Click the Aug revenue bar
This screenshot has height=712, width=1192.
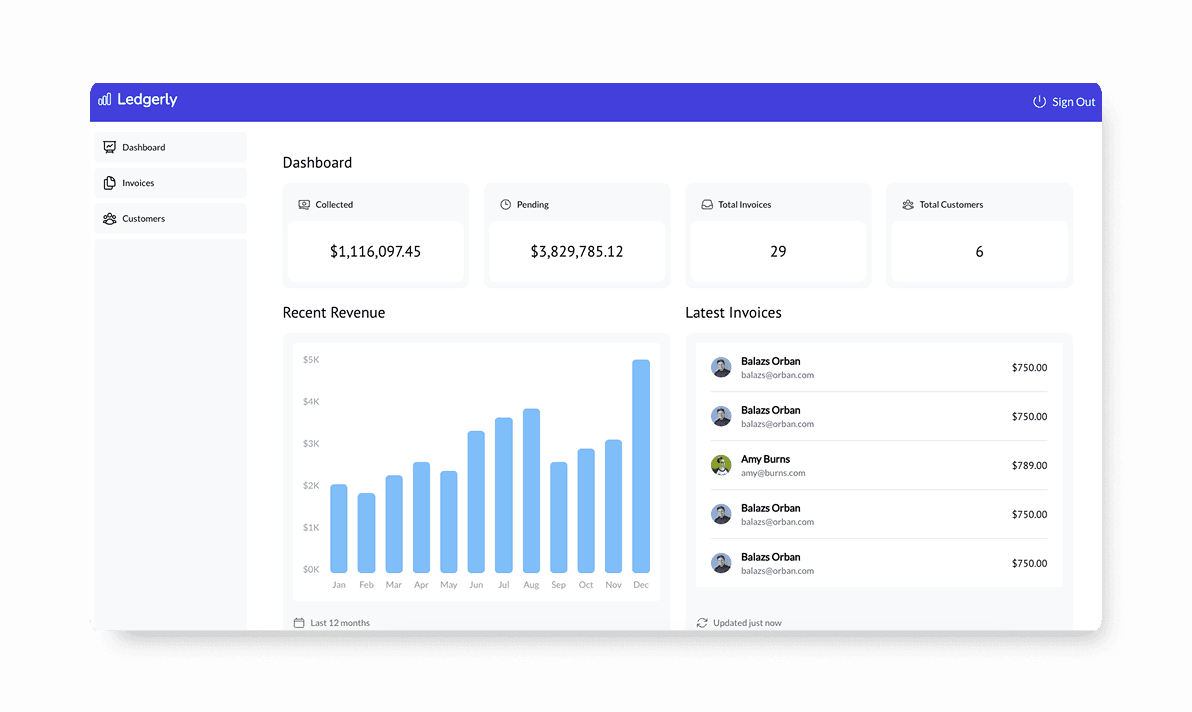[531, 490]
